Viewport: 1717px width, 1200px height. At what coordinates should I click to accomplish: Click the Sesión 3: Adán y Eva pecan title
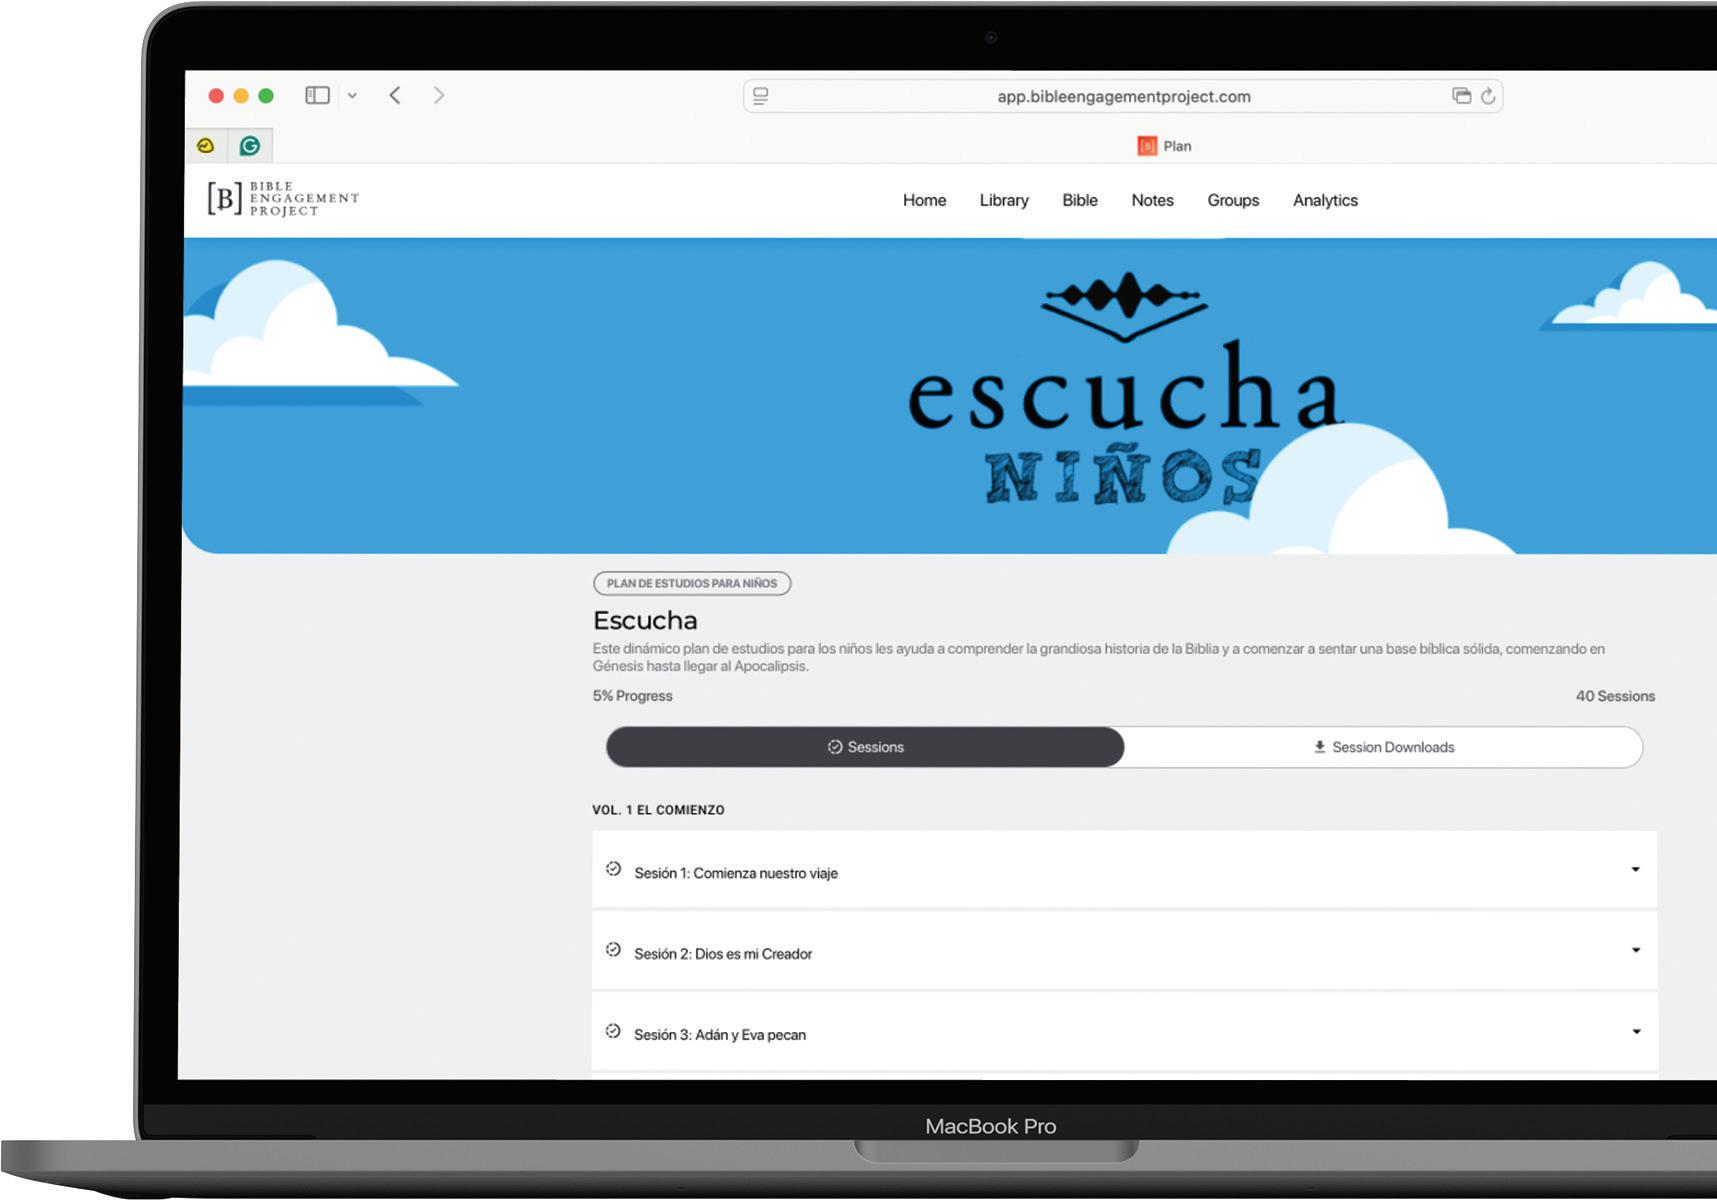[720, 1035]
